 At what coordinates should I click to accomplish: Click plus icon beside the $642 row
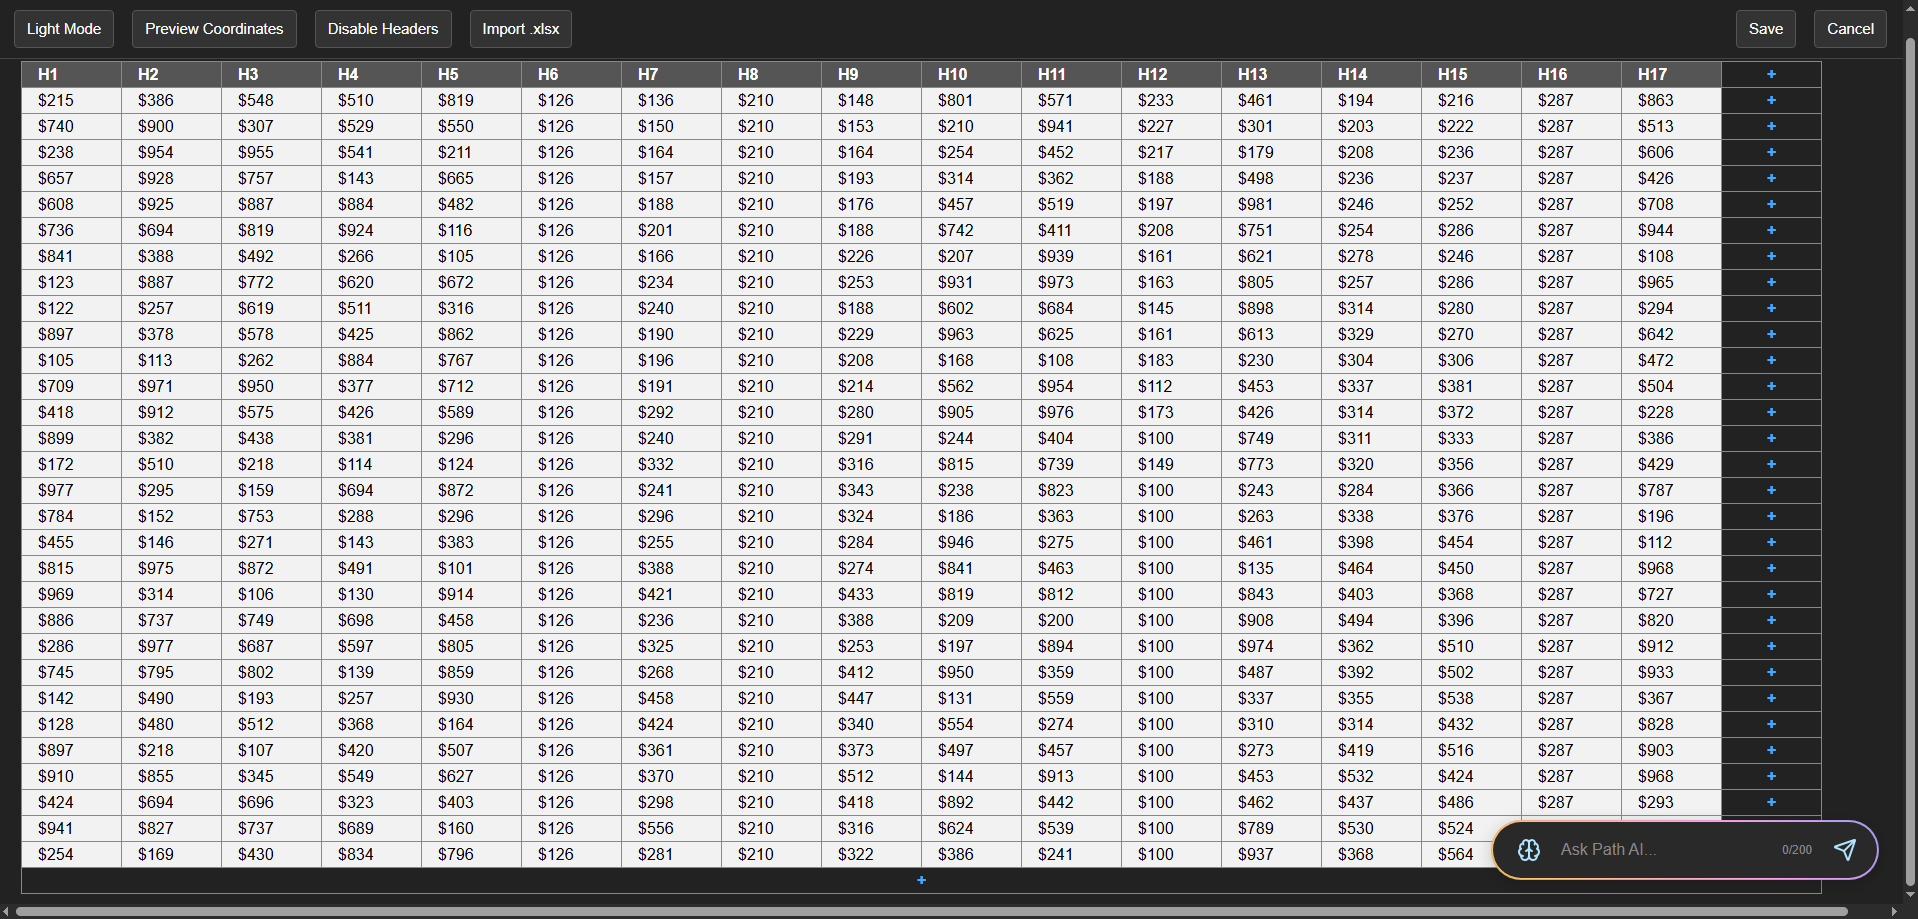click(1771, 334)
